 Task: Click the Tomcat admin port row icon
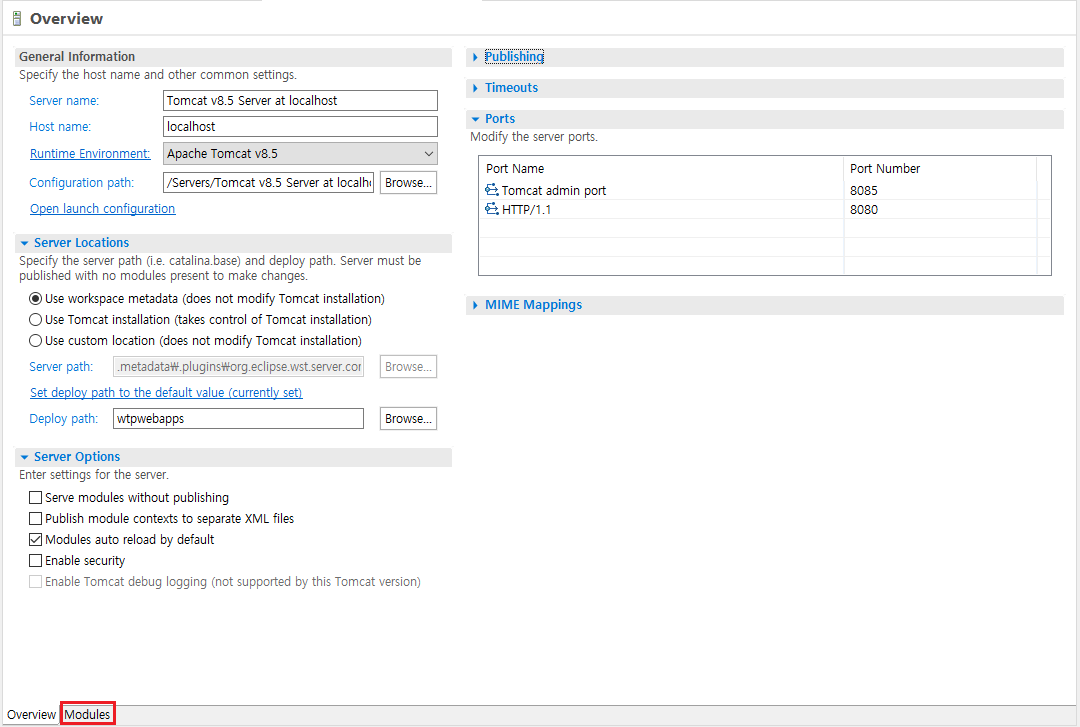tap(492, 190)
